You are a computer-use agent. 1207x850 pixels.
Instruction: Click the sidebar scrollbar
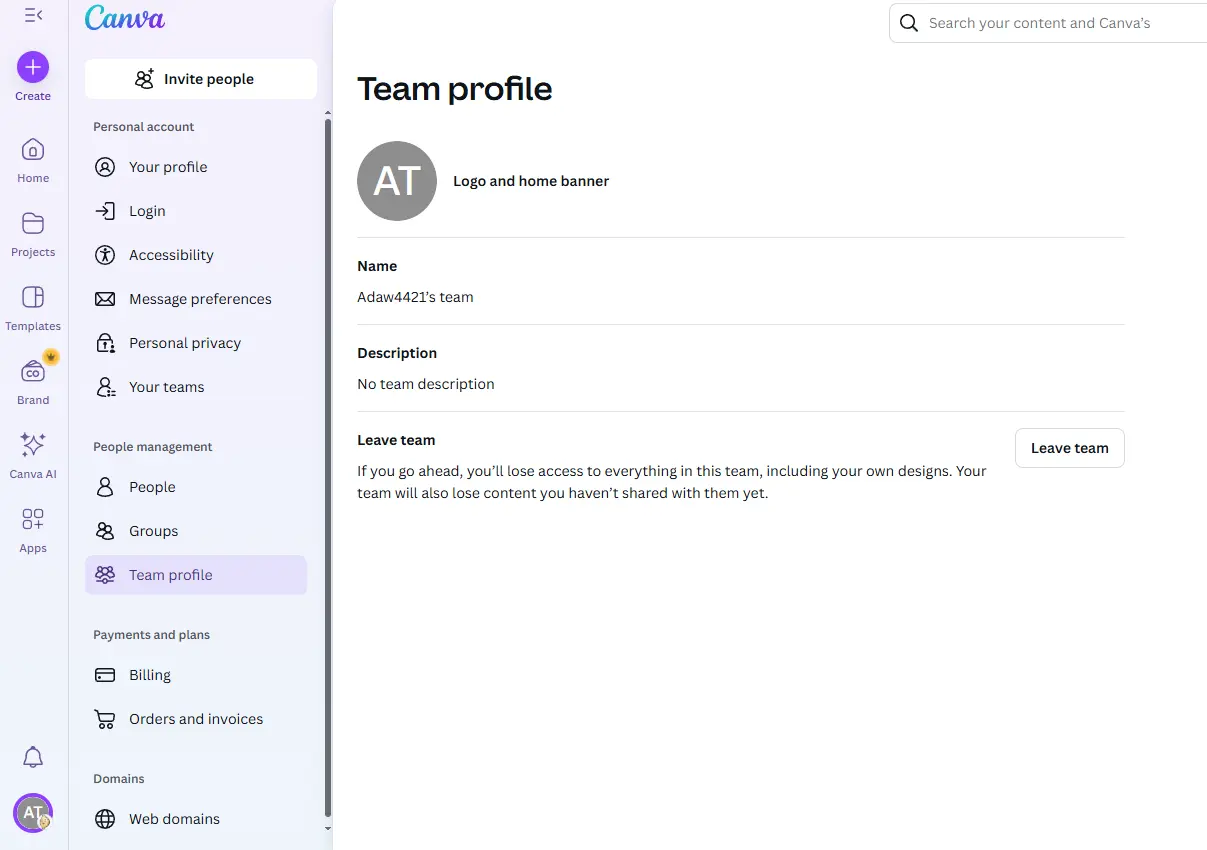coord(328,468)
